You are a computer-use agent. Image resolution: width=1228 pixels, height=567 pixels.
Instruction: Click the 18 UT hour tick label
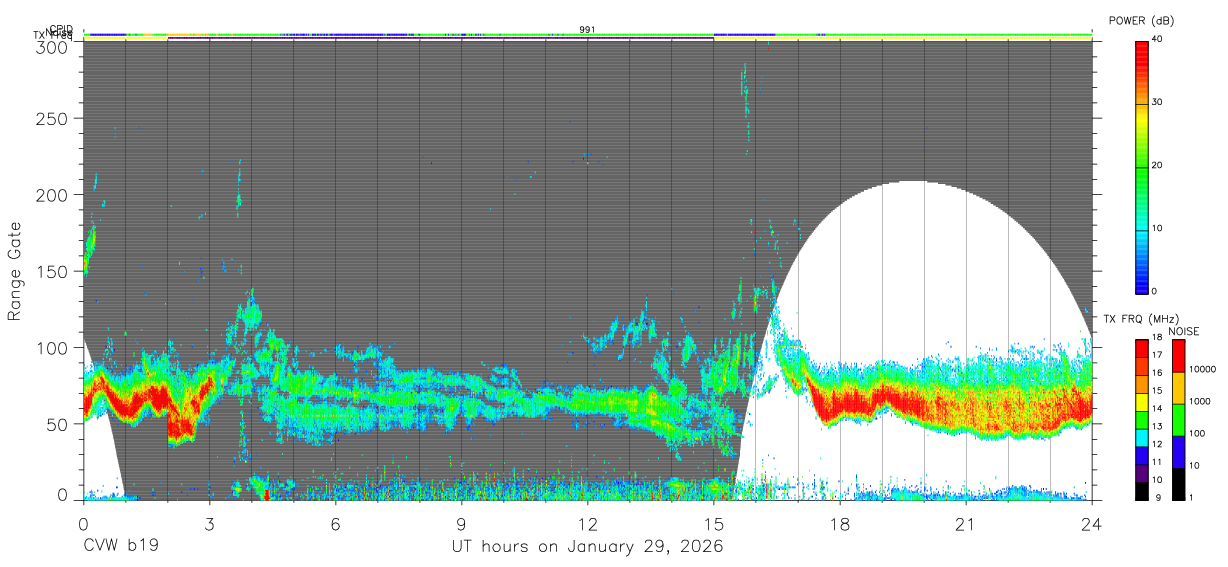840,523
